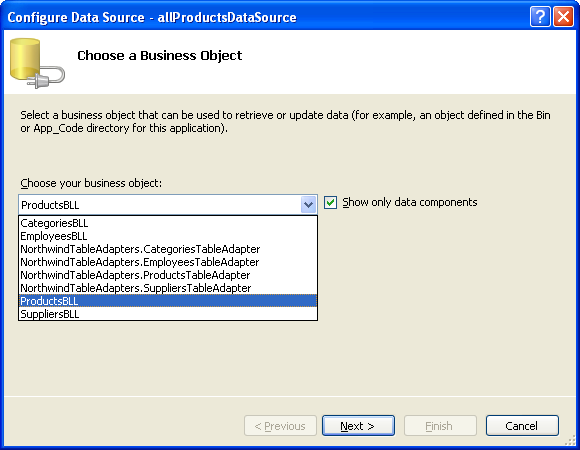Click the disabled Finish button

pos(440,426)
